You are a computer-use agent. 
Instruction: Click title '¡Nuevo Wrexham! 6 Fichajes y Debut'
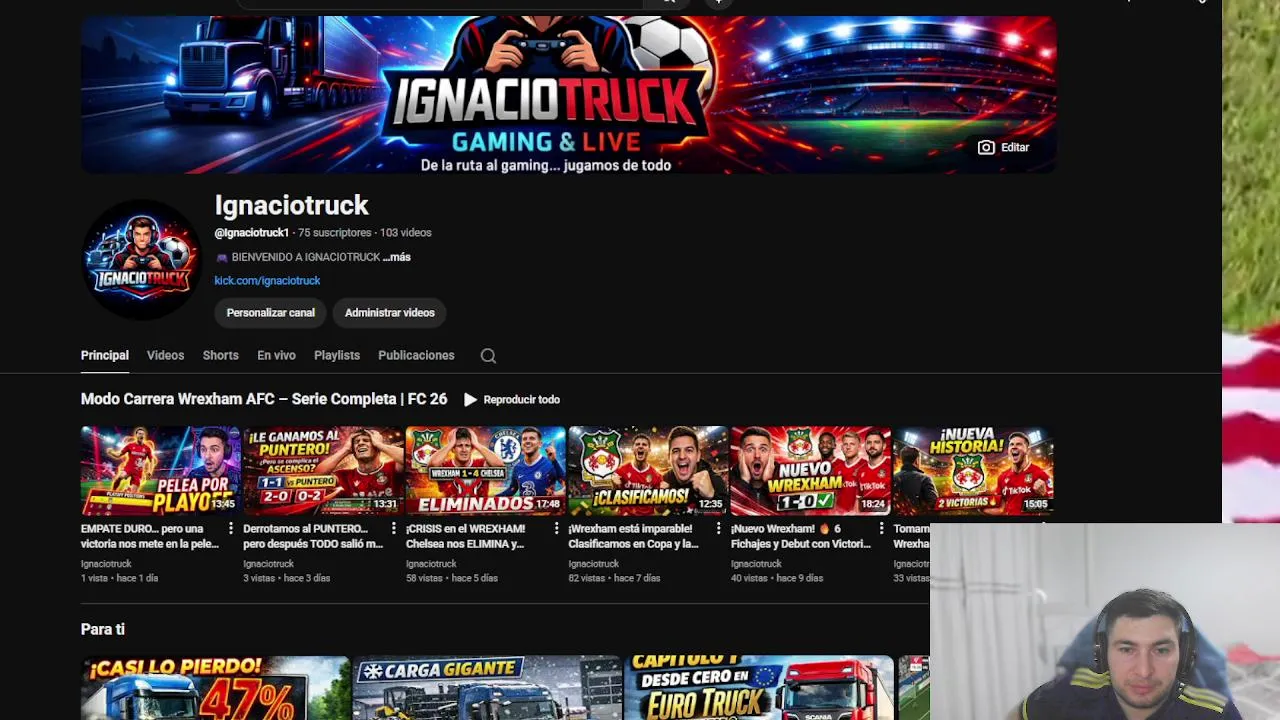(x=801, y=536)
